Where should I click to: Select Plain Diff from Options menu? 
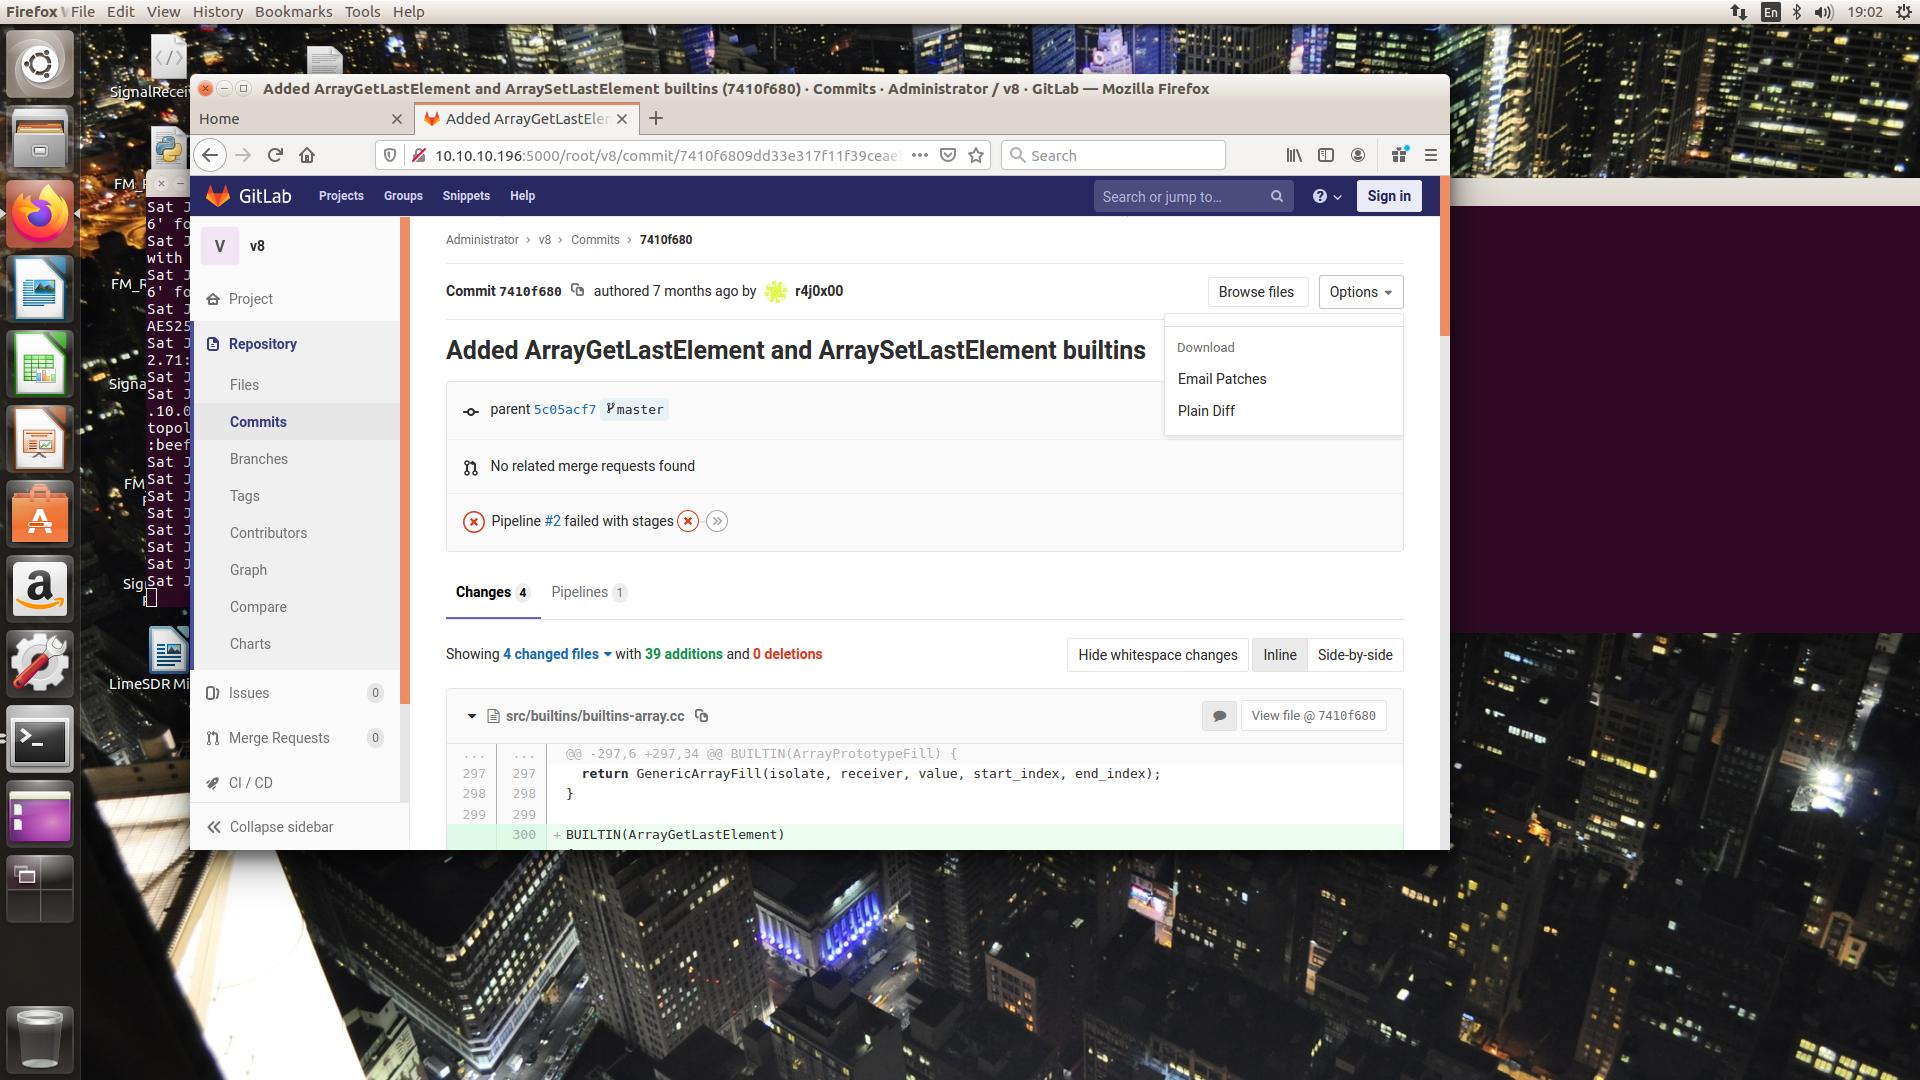point(1206,411)
